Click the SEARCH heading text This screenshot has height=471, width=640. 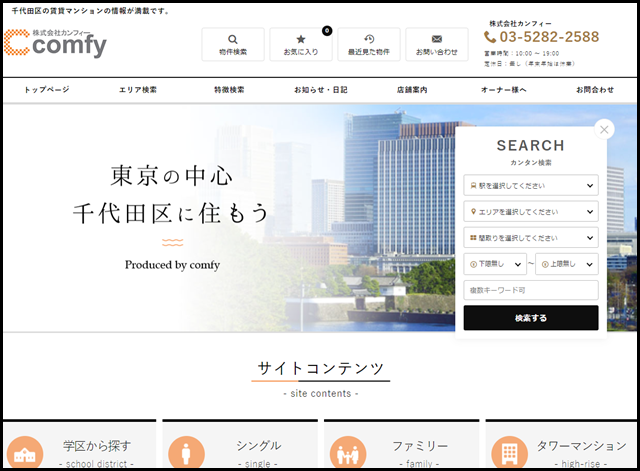point(531,145)
